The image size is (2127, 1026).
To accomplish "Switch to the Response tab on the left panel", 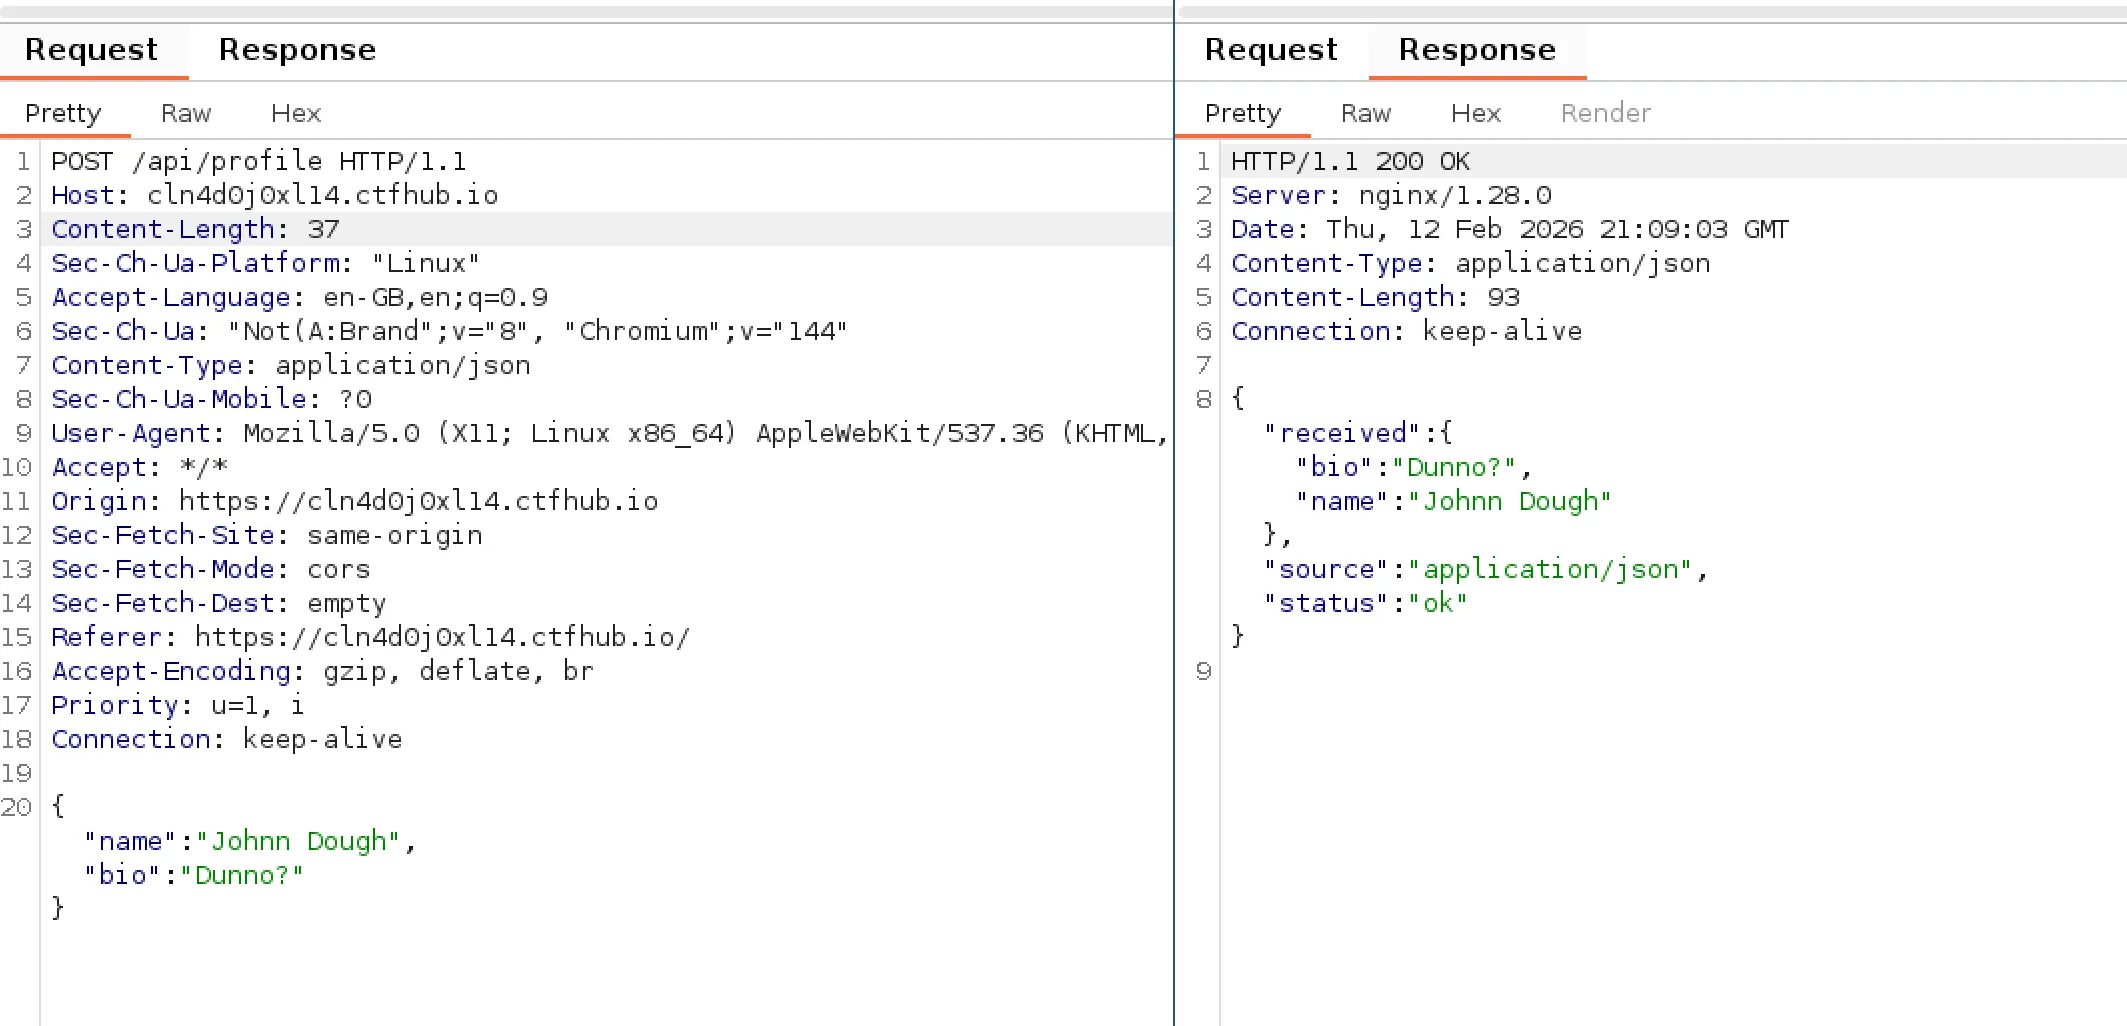I will 297,50.
